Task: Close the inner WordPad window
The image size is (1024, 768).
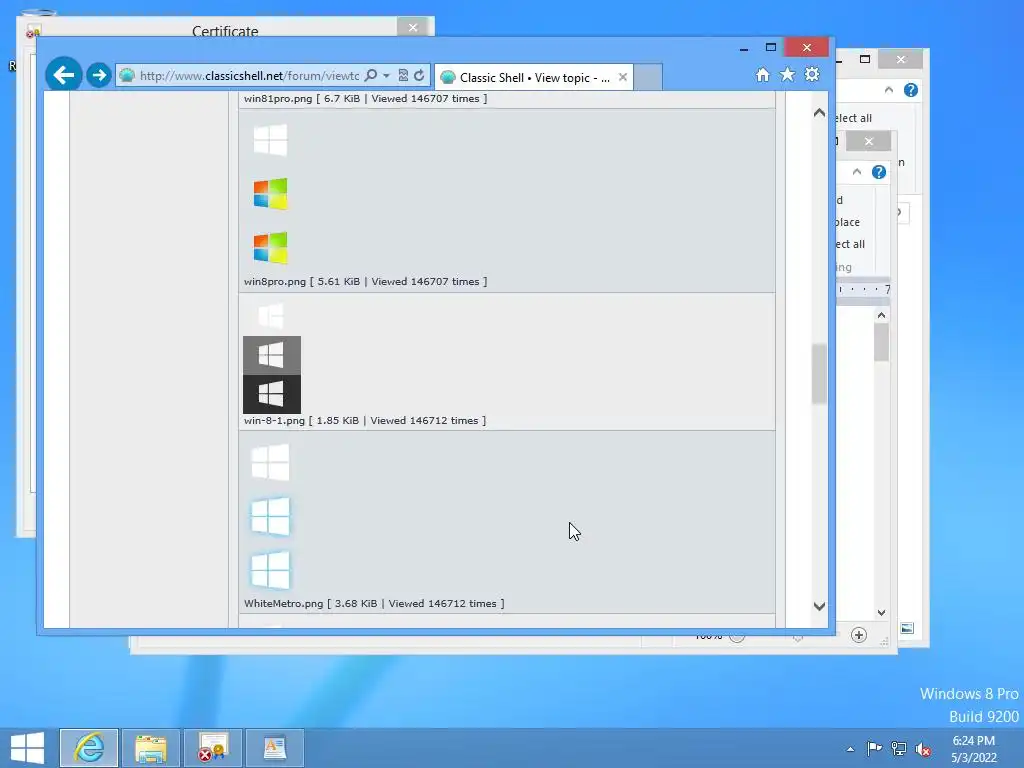Action: [x=869, y=141]
